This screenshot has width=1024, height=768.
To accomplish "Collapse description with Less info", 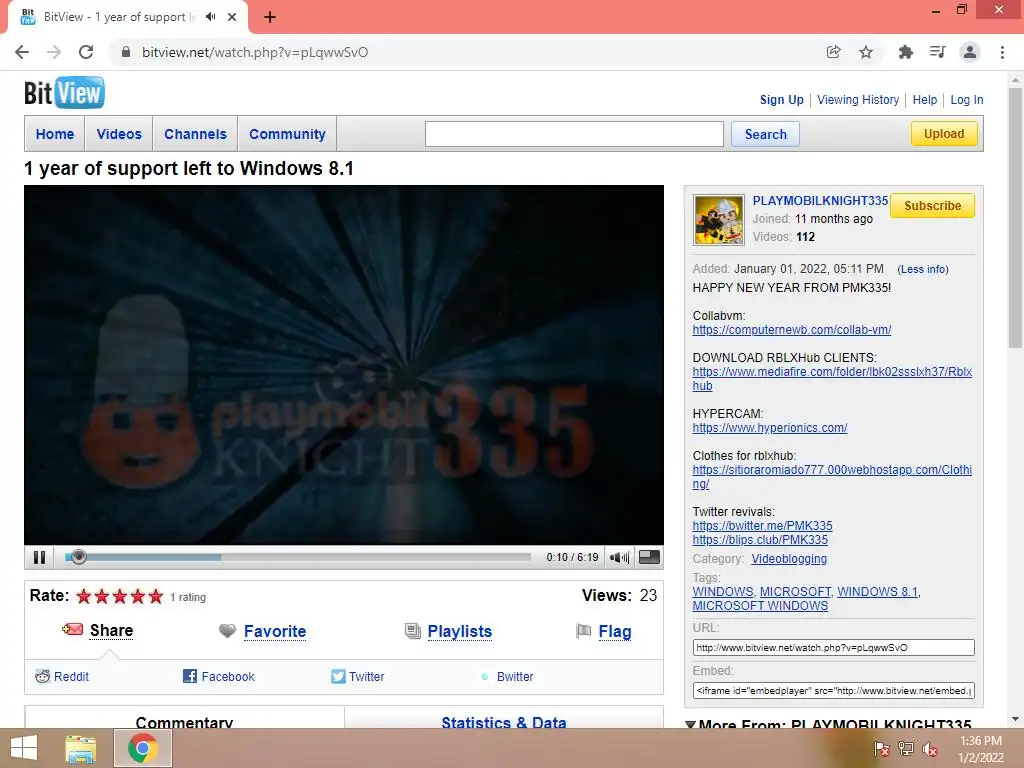I will click(x=923, y=269).
